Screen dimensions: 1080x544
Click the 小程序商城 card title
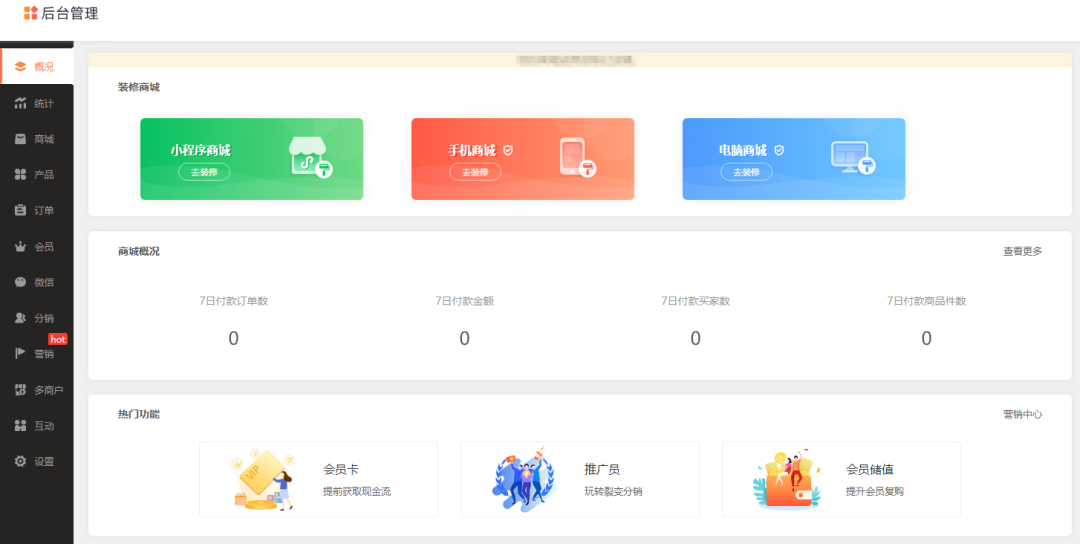click(x=200, y=150)
